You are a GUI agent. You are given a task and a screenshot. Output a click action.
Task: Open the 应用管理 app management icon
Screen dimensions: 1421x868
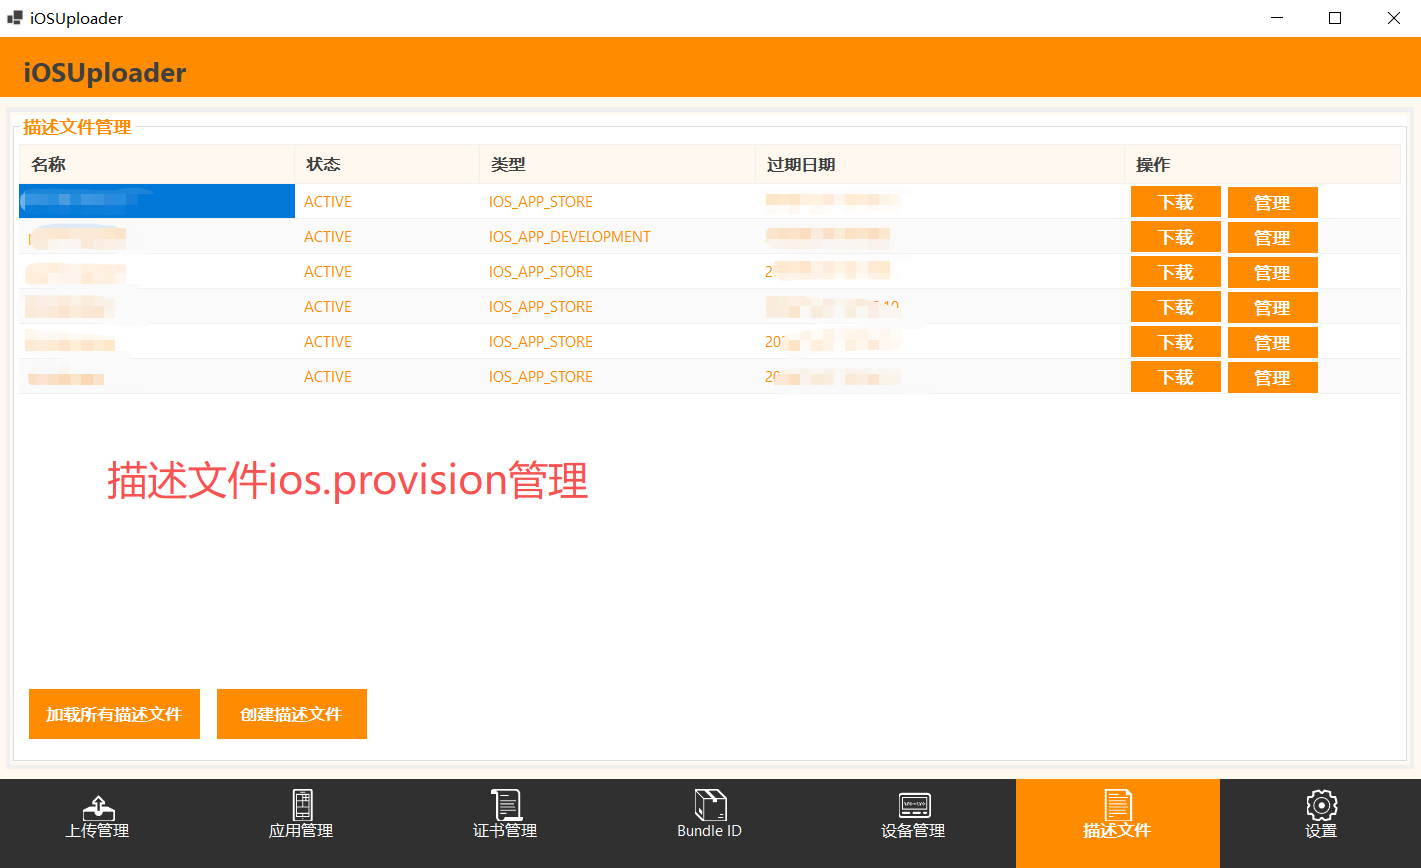(x=301, y=805)
